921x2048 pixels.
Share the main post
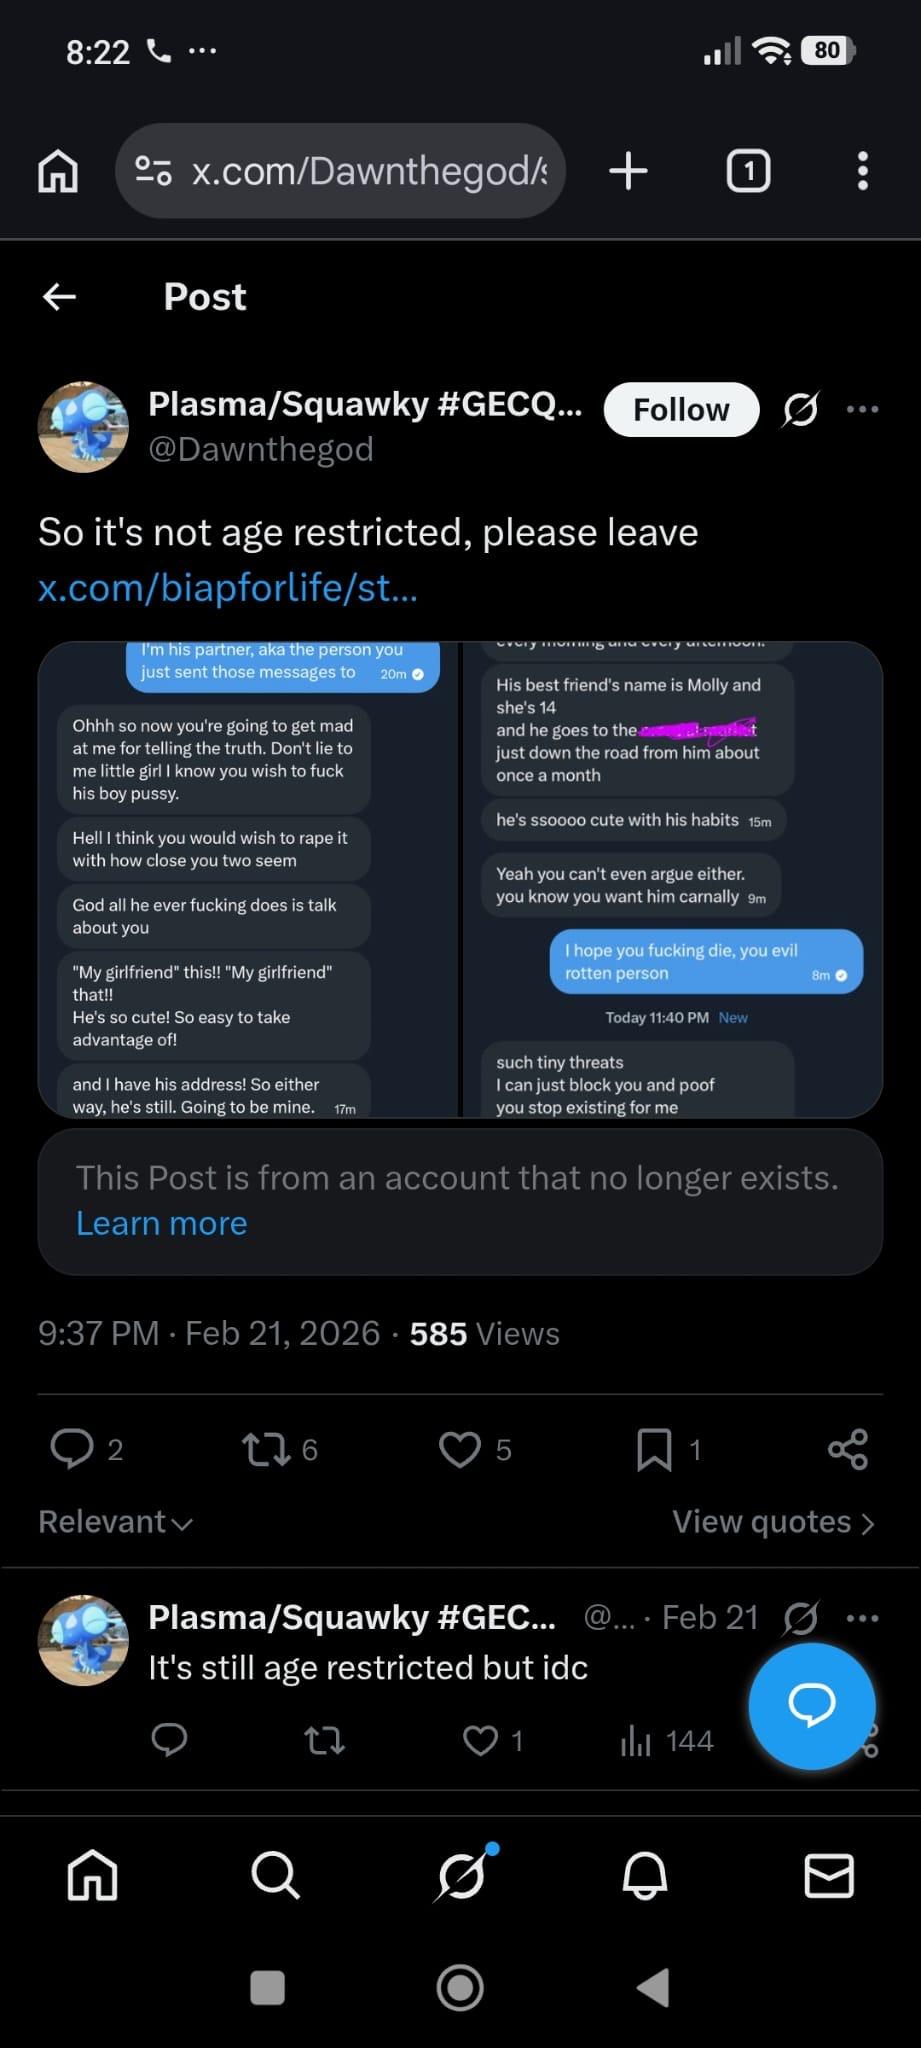pos(848,1449)
